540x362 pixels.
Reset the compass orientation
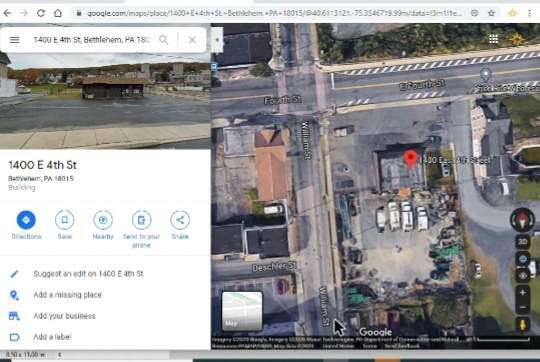[x=522, y=219]
